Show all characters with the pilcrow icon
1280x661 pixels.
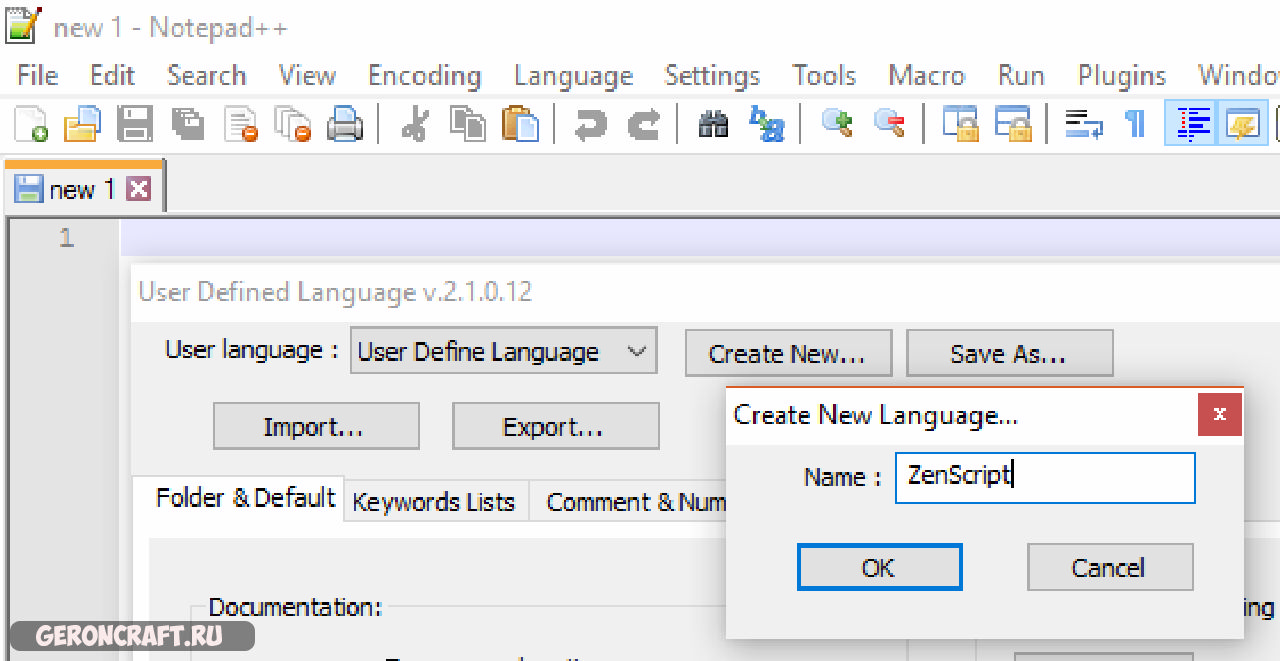pyautogui.click(x=1135, y=125)
